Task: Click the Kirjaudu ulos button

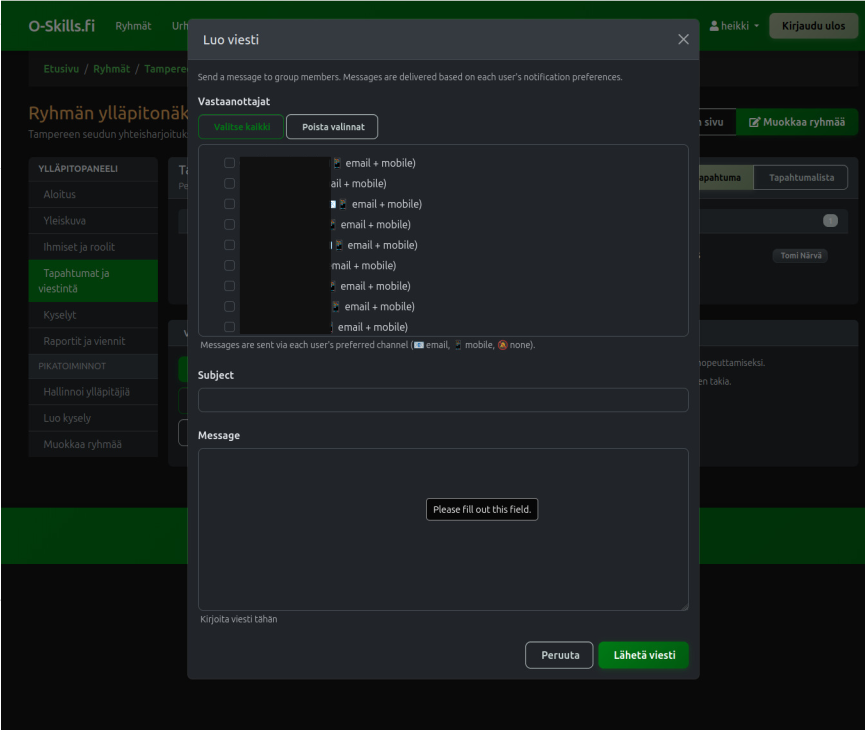Action: (812, 26)
